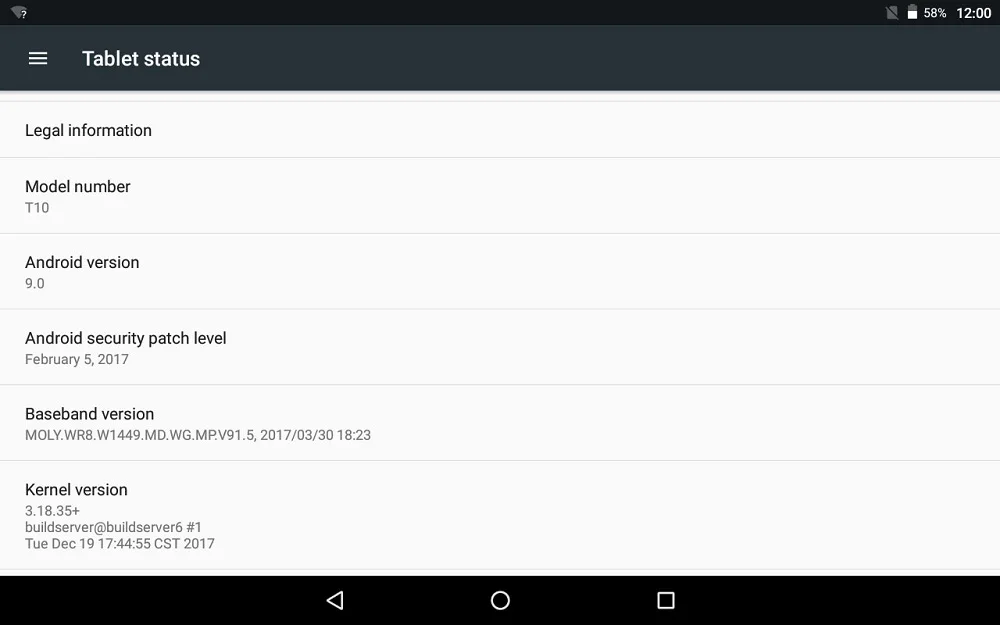Tap the Wi-Fi status icon
1000x625 pixels.
tap(19, 13)
